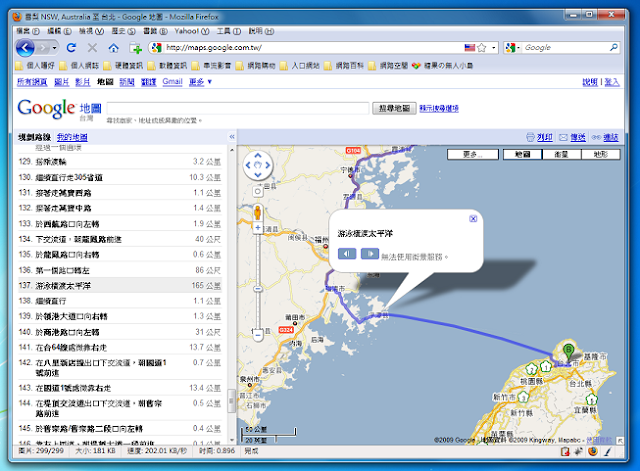Switch to the 地圖 map view
Image resolution: width=640 pixels, height=471 pixels.
tap(522, 154)
